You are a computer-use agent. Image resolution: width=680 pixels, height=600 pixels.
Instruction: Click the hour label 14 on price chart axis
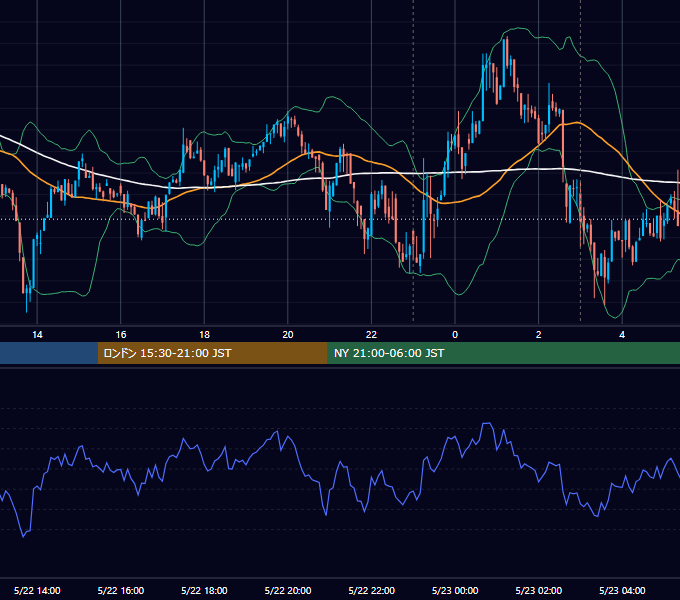[x=37, y=335]
